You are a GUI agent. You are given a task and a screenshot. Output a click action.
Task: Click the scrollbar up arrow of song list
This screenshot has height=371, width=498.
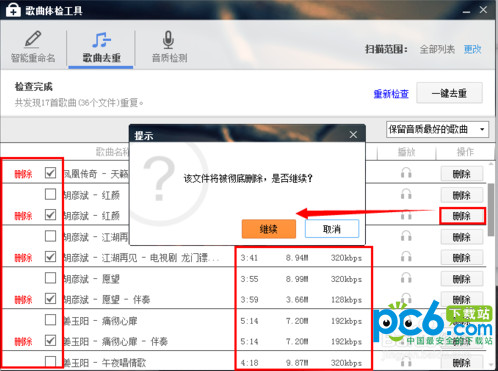491,164
